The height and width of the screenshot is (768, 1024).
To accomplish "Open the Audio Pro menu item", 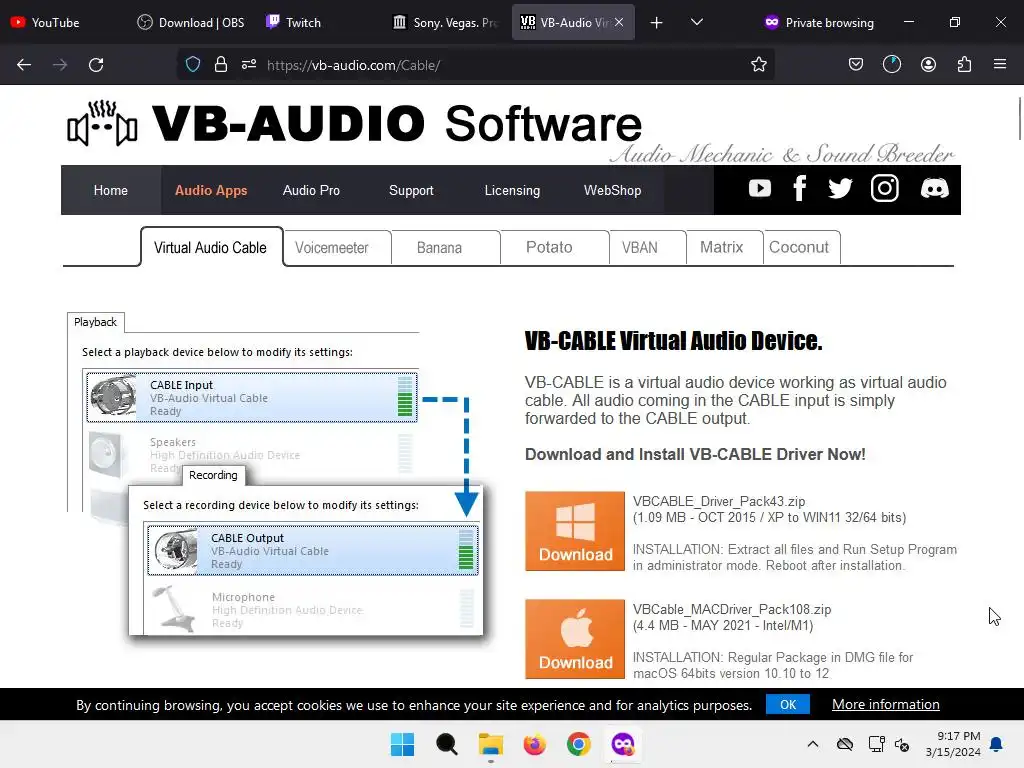I will coord(311,190).
